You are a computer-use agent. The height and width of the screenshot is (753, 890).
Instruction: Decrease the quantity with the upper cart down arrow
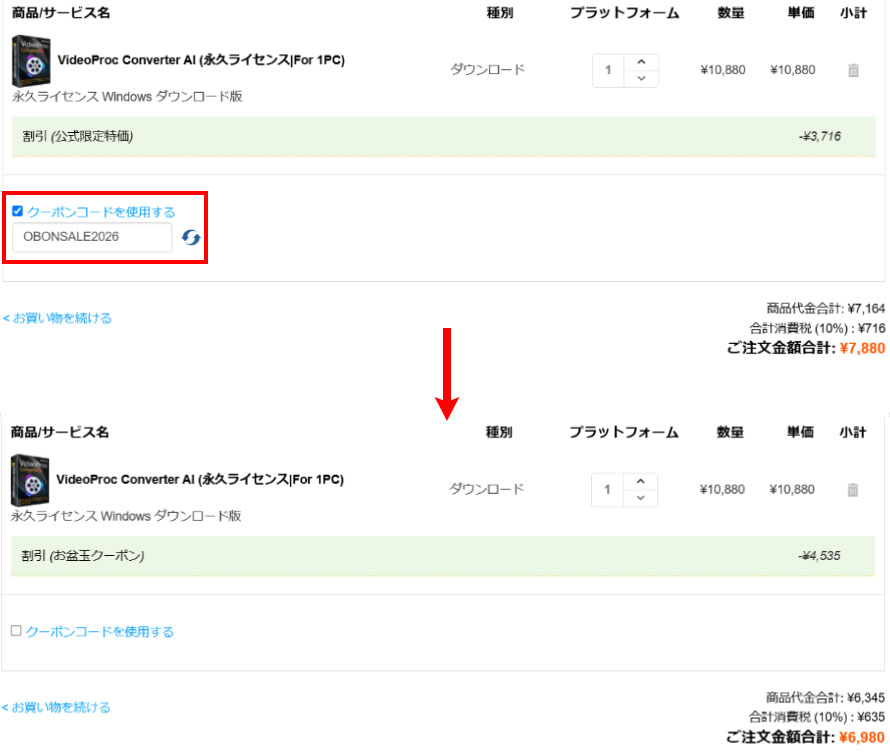(641, 78)
